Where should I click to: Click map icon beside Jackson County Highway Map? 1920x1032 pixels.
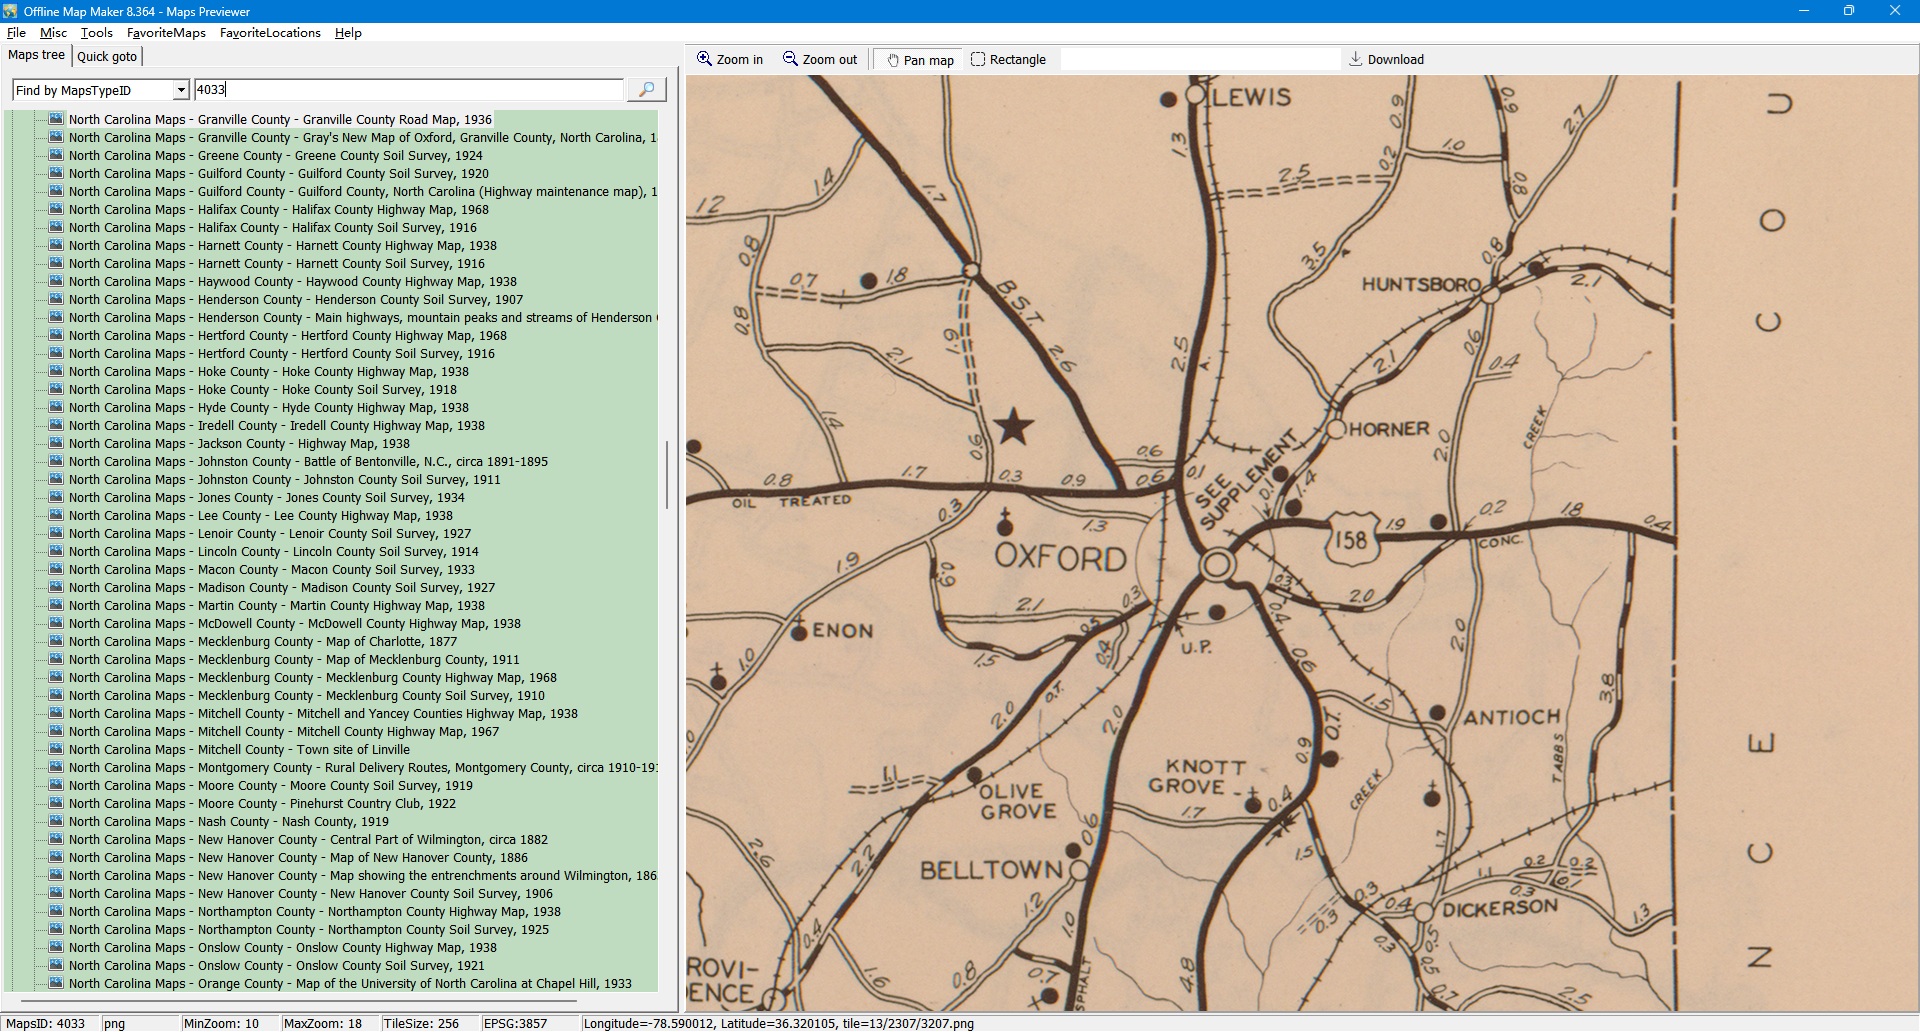point(56,443)
